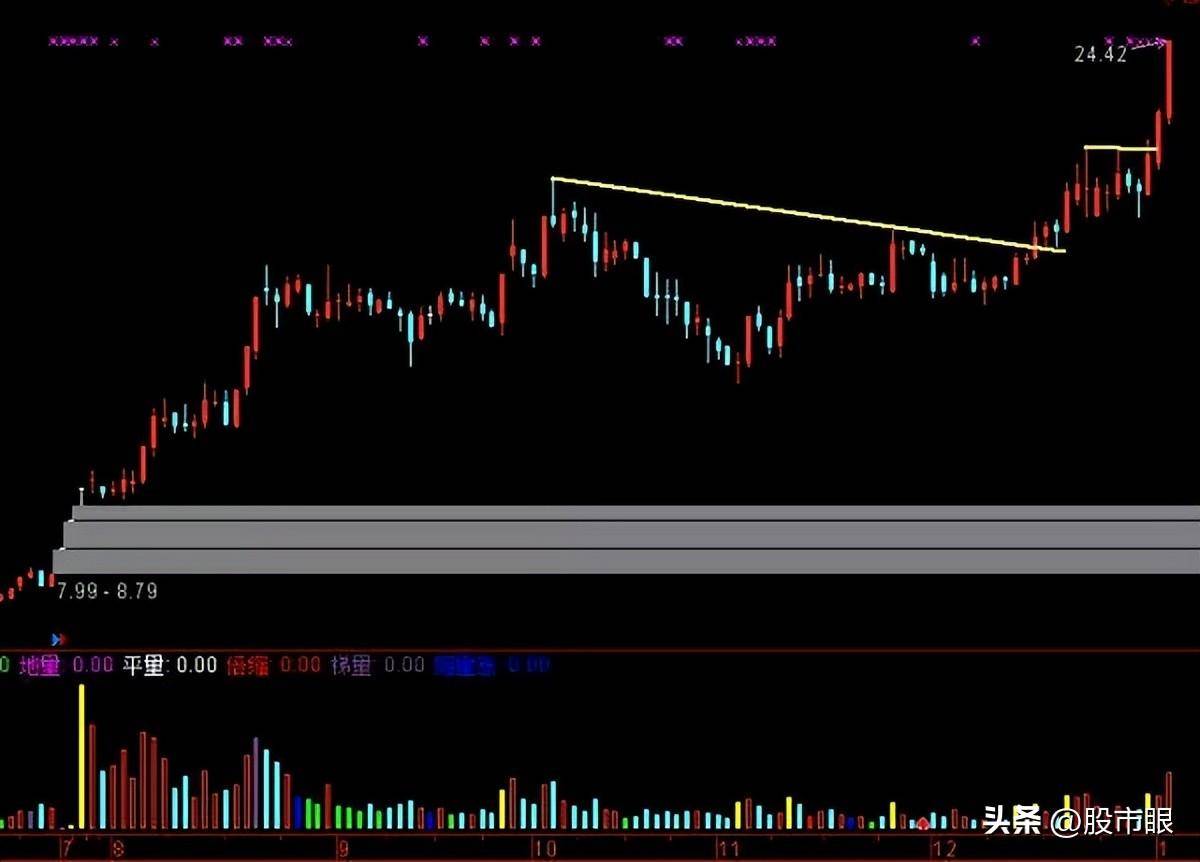The image size is (1200, 862).
Task: Select the 平量 indicator label
Action: click(x=143, y=665)
